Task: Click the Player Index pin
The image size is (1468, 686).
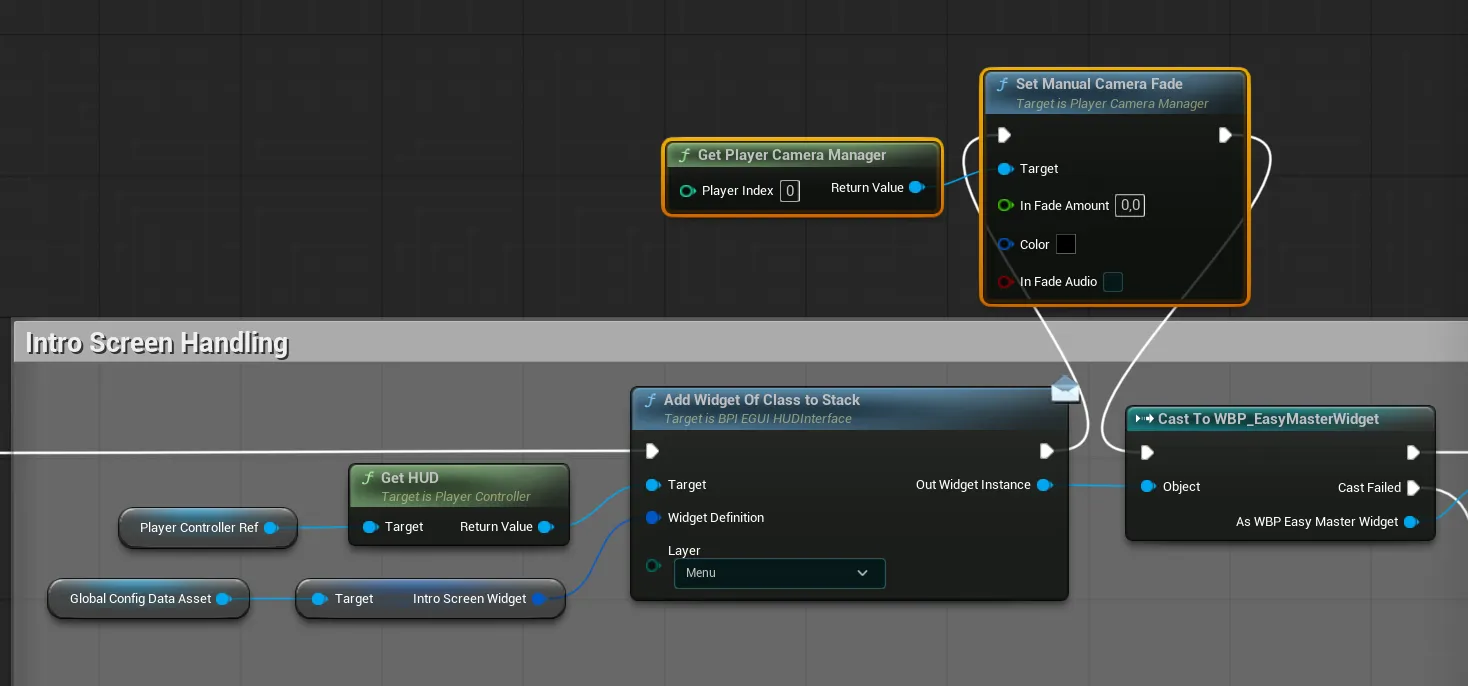Action: click(x=687, y=191)
